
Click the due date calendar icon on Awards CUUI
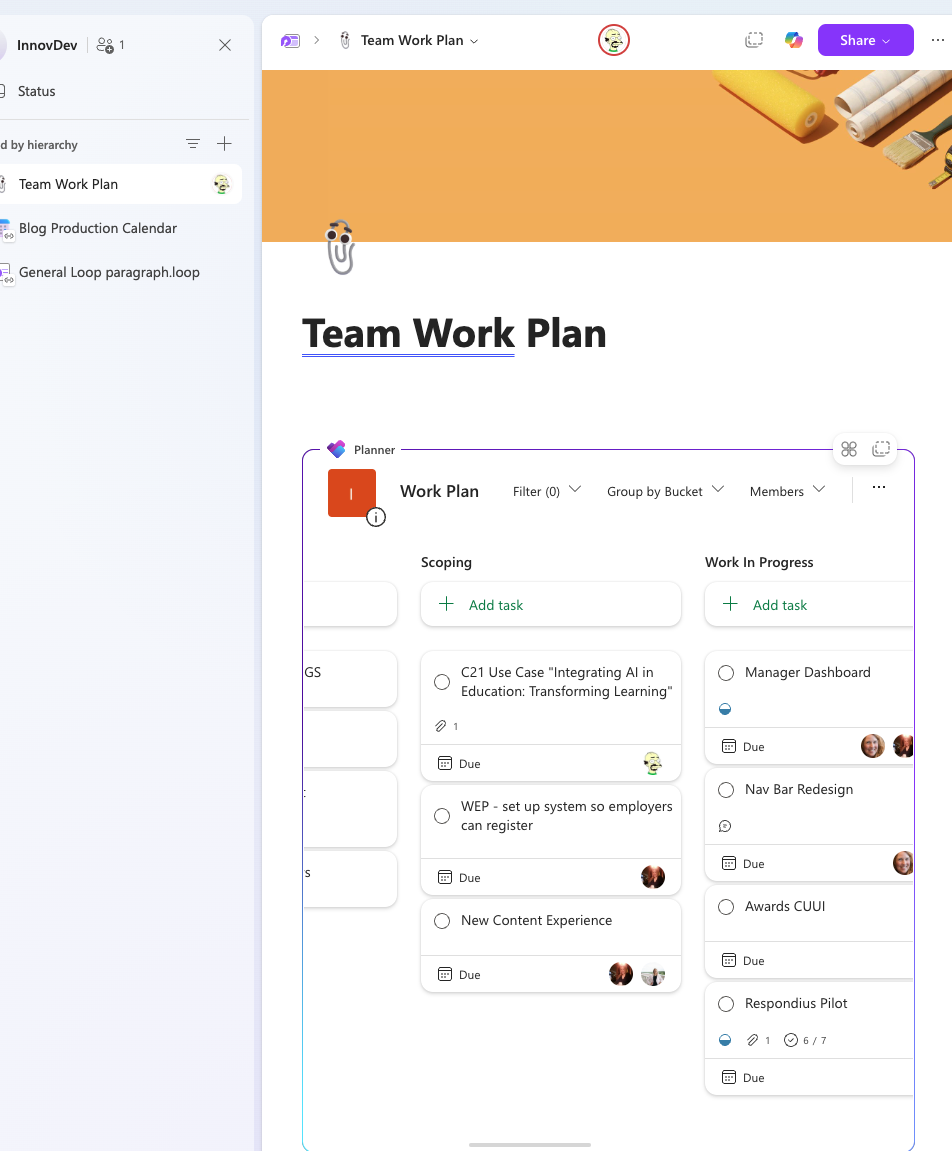point(729,960)
